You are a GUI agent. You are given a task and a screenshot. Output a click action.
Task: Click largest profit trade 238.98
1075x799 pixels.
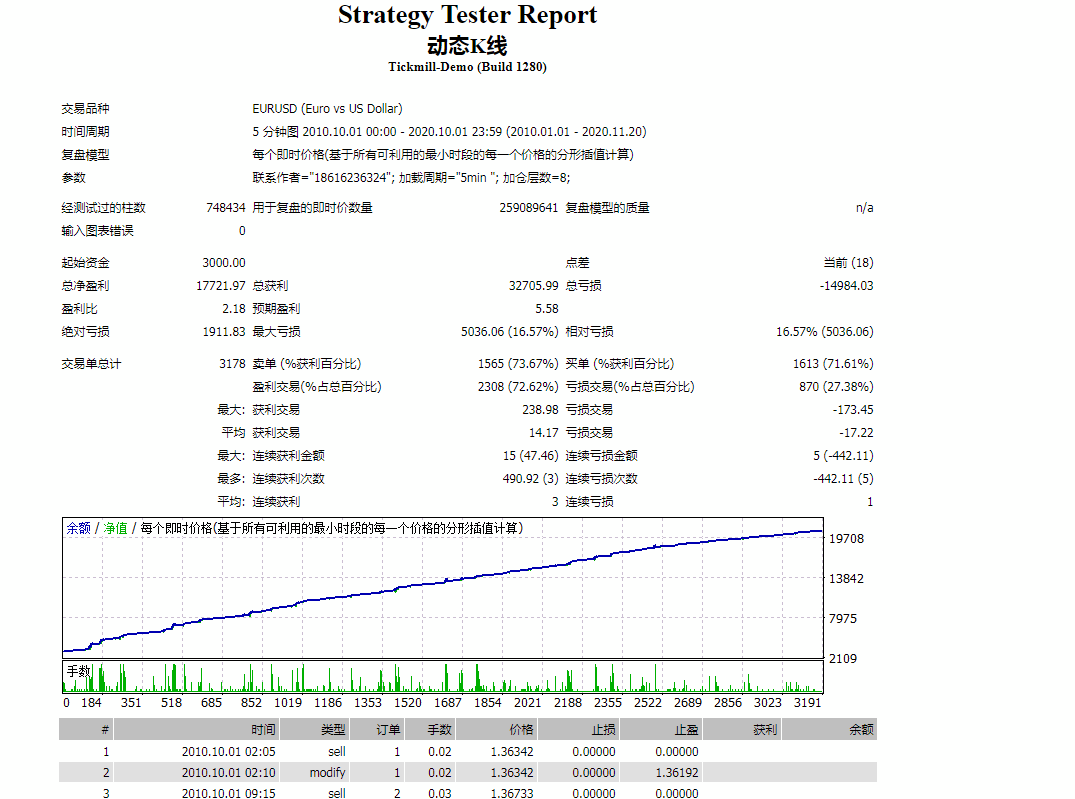click(540, 410)
